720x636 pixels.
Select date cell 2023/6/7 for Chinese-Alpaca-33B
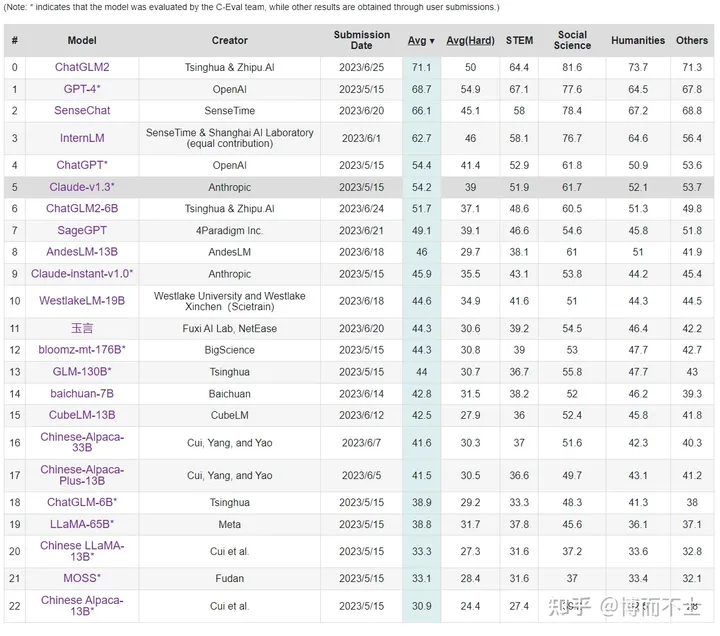click(x=361, y=443)
